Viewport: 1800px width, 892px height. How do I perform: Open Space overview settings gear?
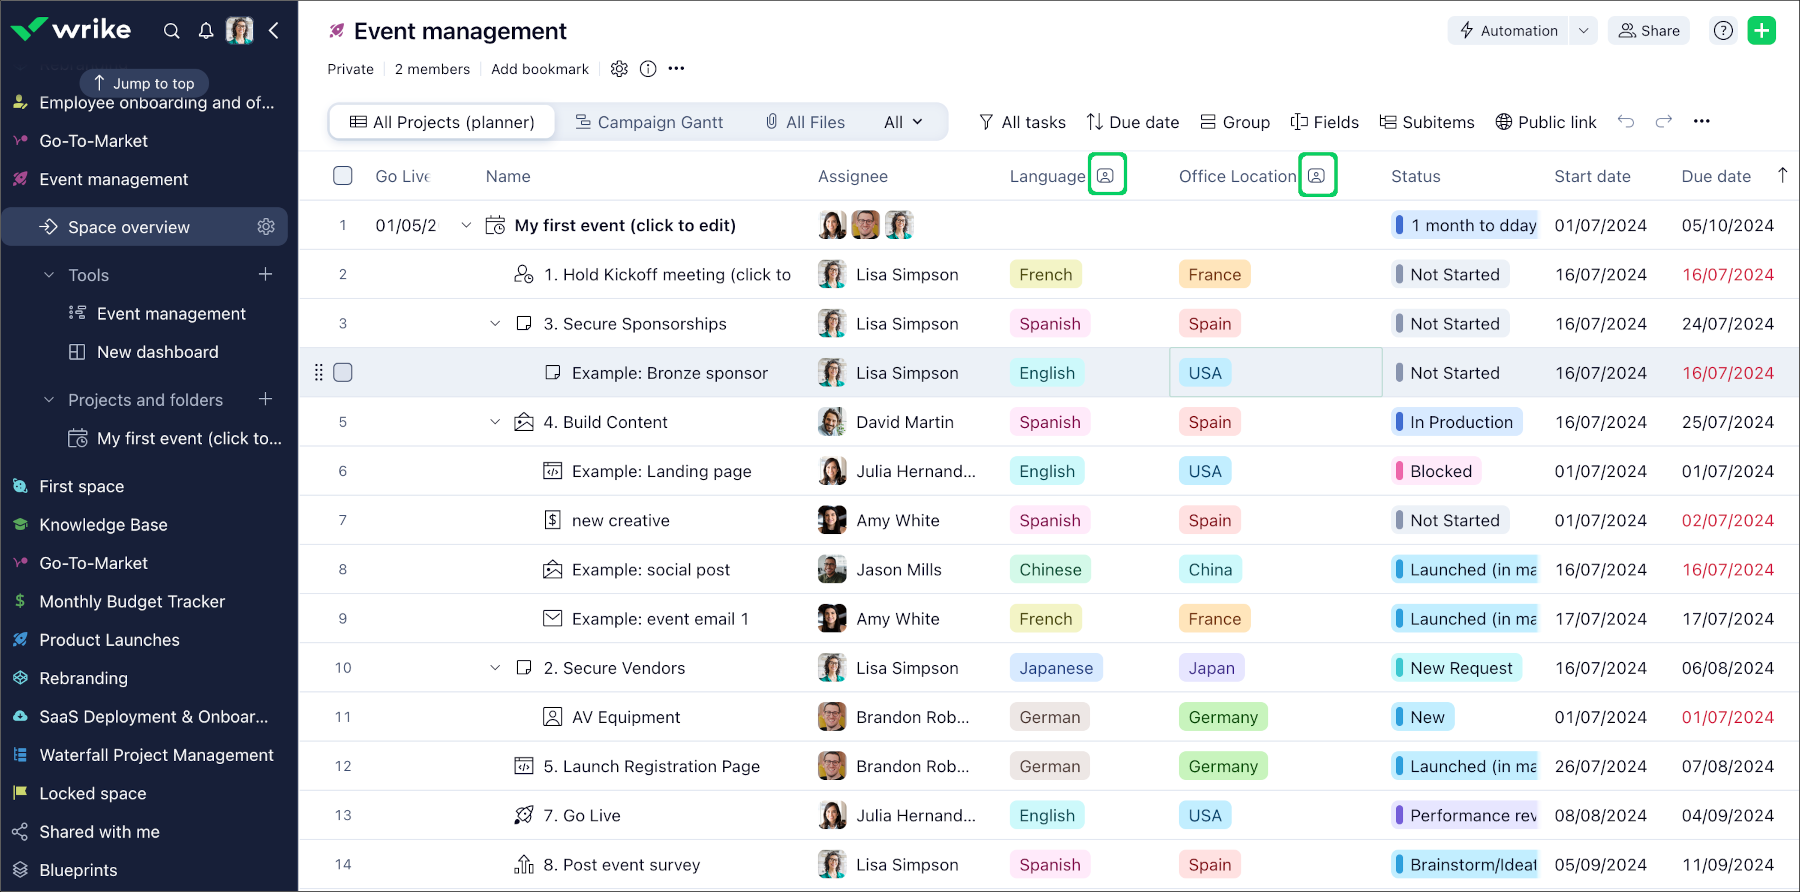click(266, 227)
